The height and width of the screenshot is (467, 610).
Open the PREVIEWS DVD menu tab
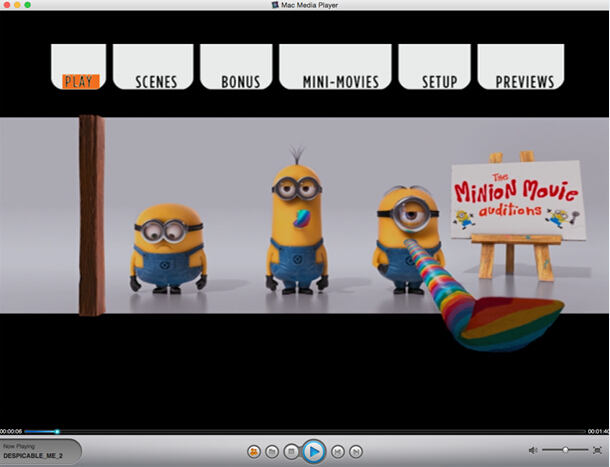[x=521, y=67]
